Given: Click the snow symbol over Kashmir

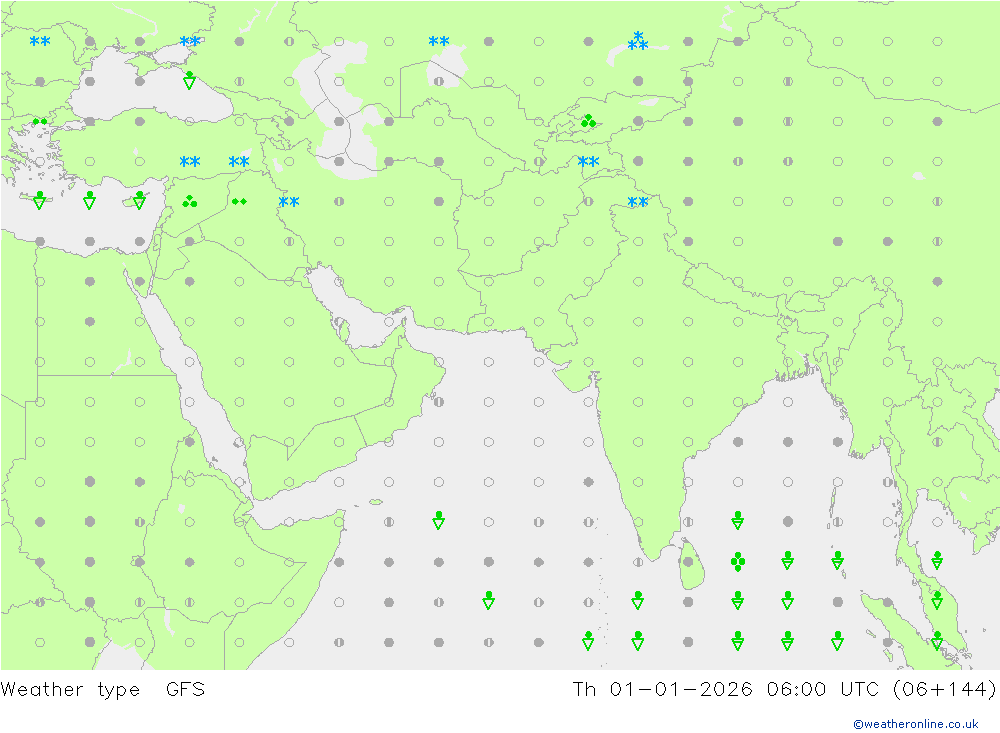Looking at the screenshot, I should 638,202.
